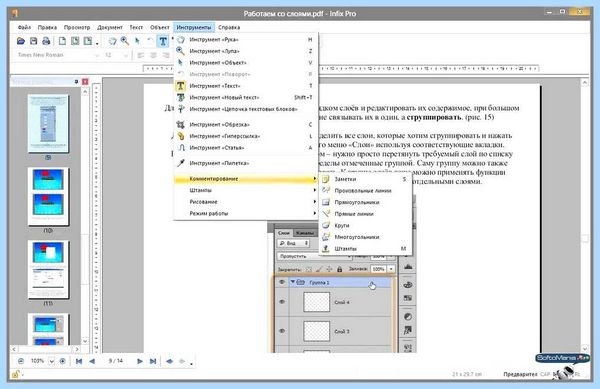This screenshot has height=389, width=600.
Task: Expand the Режим работы submenu
Action: point(246,213)
